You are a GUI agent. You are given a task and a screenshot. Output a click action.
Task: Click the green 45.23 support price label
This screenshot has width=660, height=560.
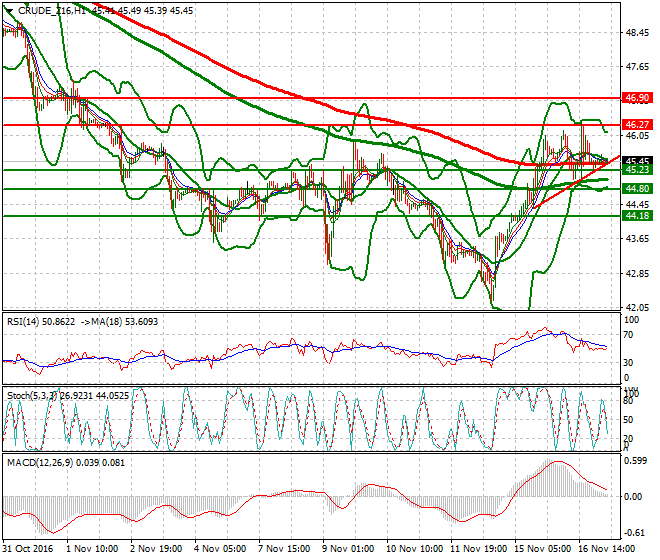[x=637, y=170]
